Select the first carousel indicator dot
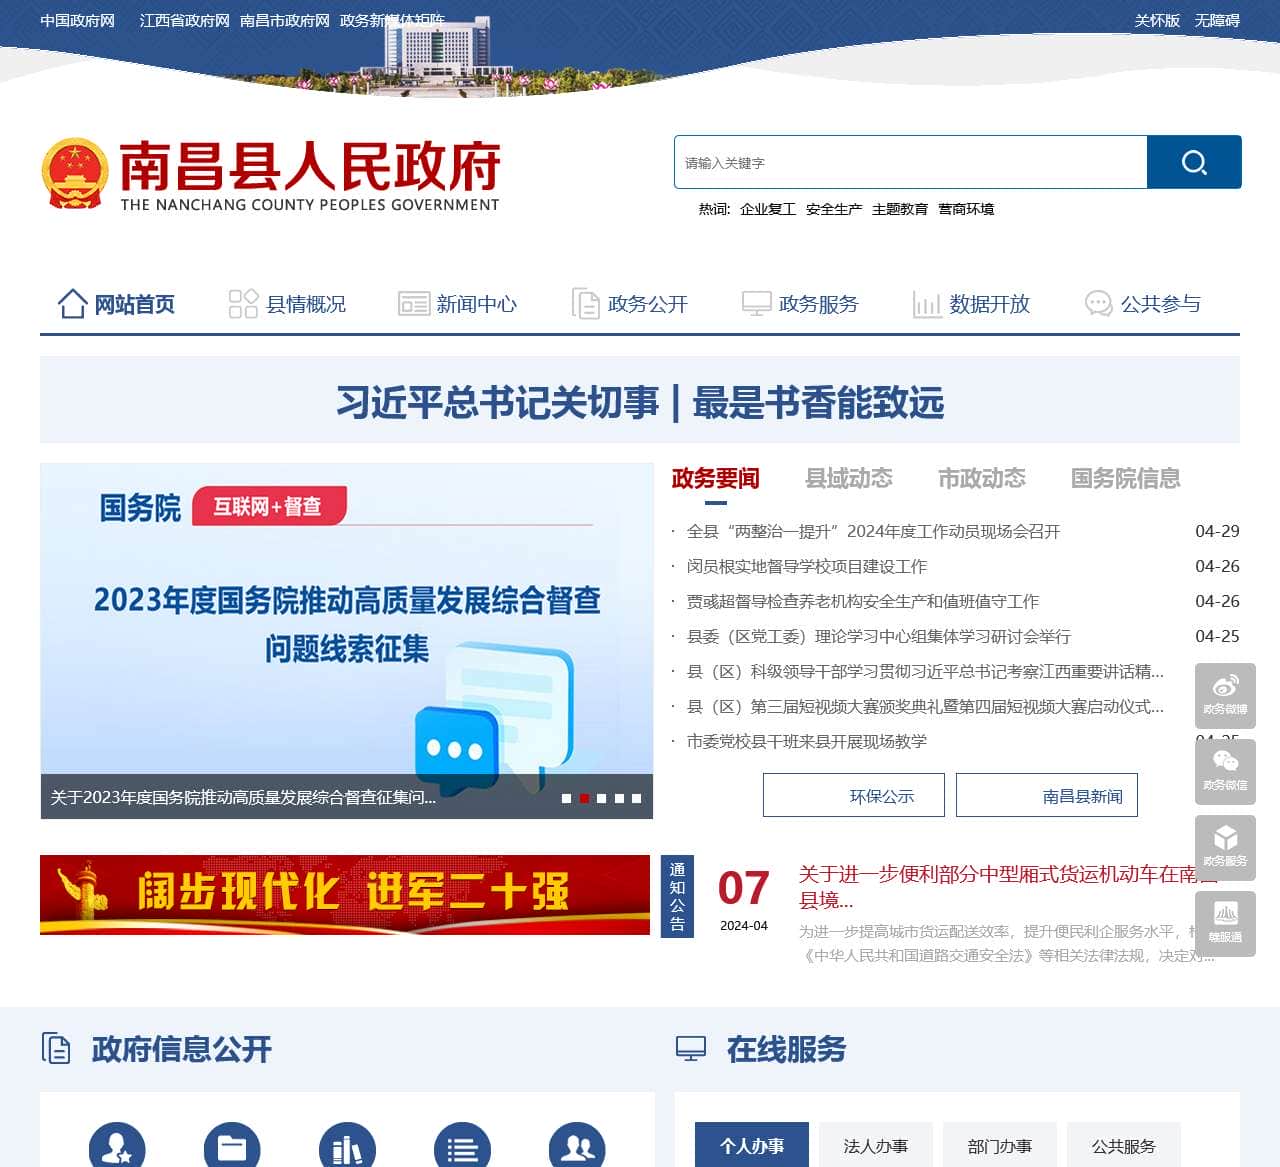 click(x=568, y=798)
